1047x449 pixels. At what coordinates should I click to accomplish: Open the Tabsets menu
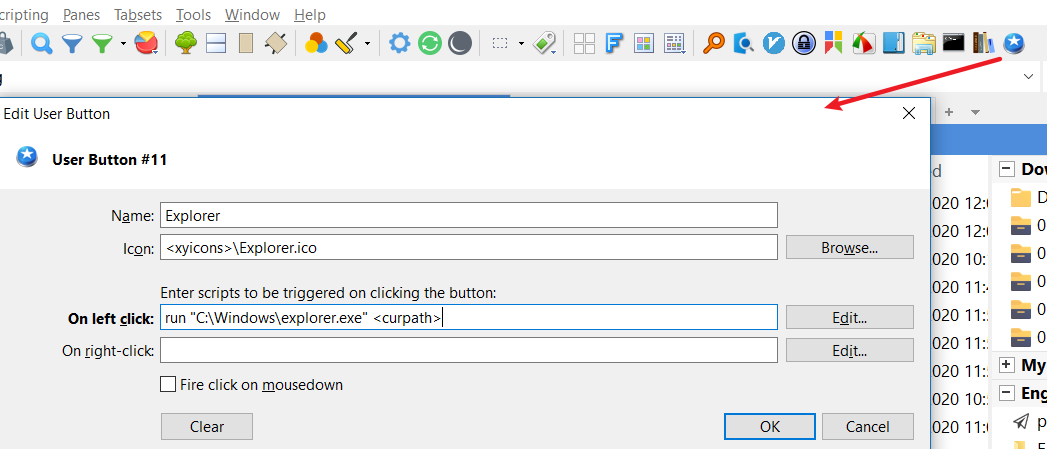click(x=138, y=15)
